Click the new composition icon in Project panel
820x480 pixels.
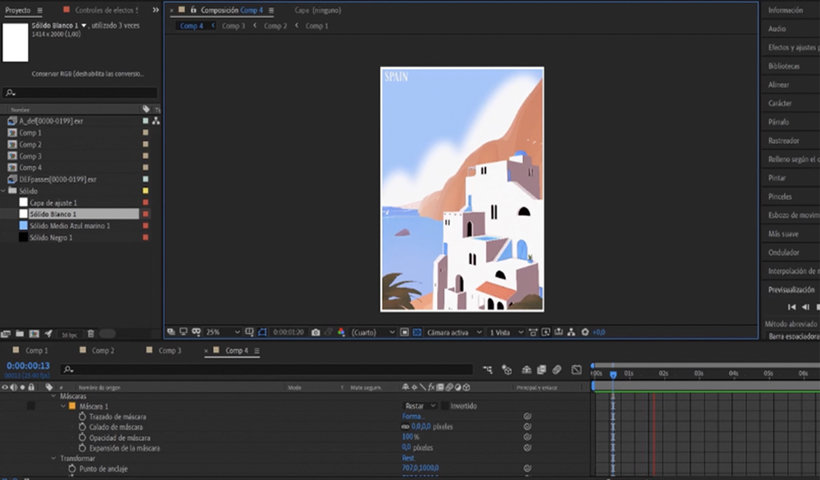pyautogui.click(x=34, y=334)
